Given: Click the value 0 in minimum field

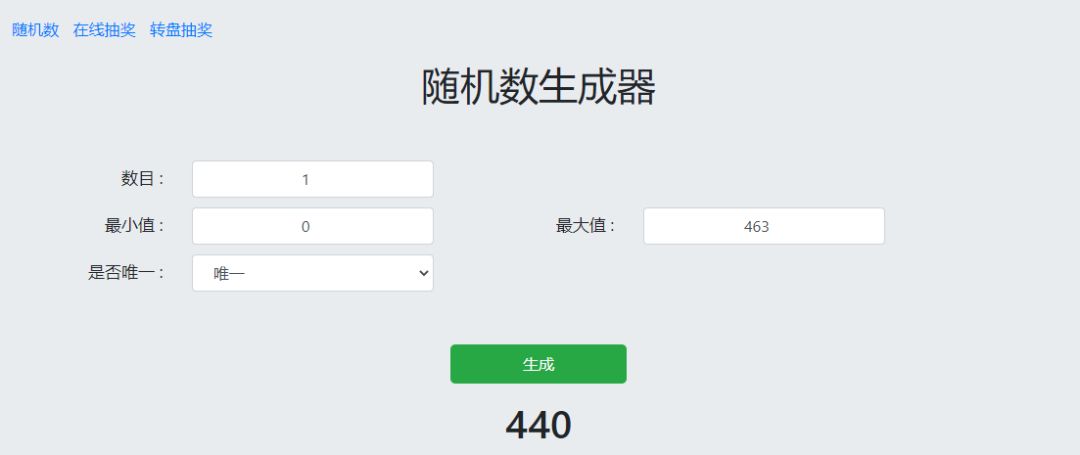Looking at the screenshot, I should [x=305, y=227].
